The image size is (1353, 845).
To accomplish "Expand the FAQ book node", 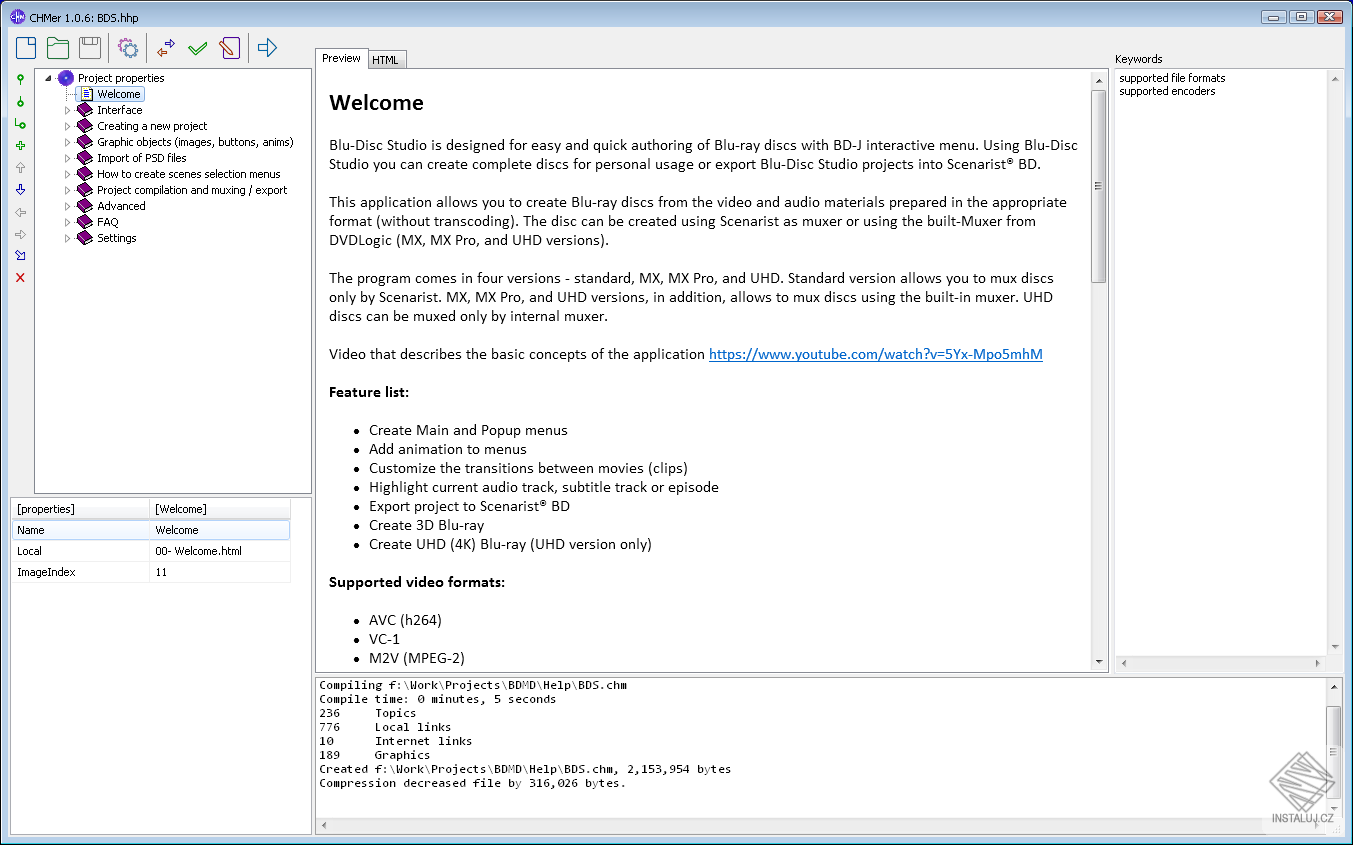I will coord(68,222).
